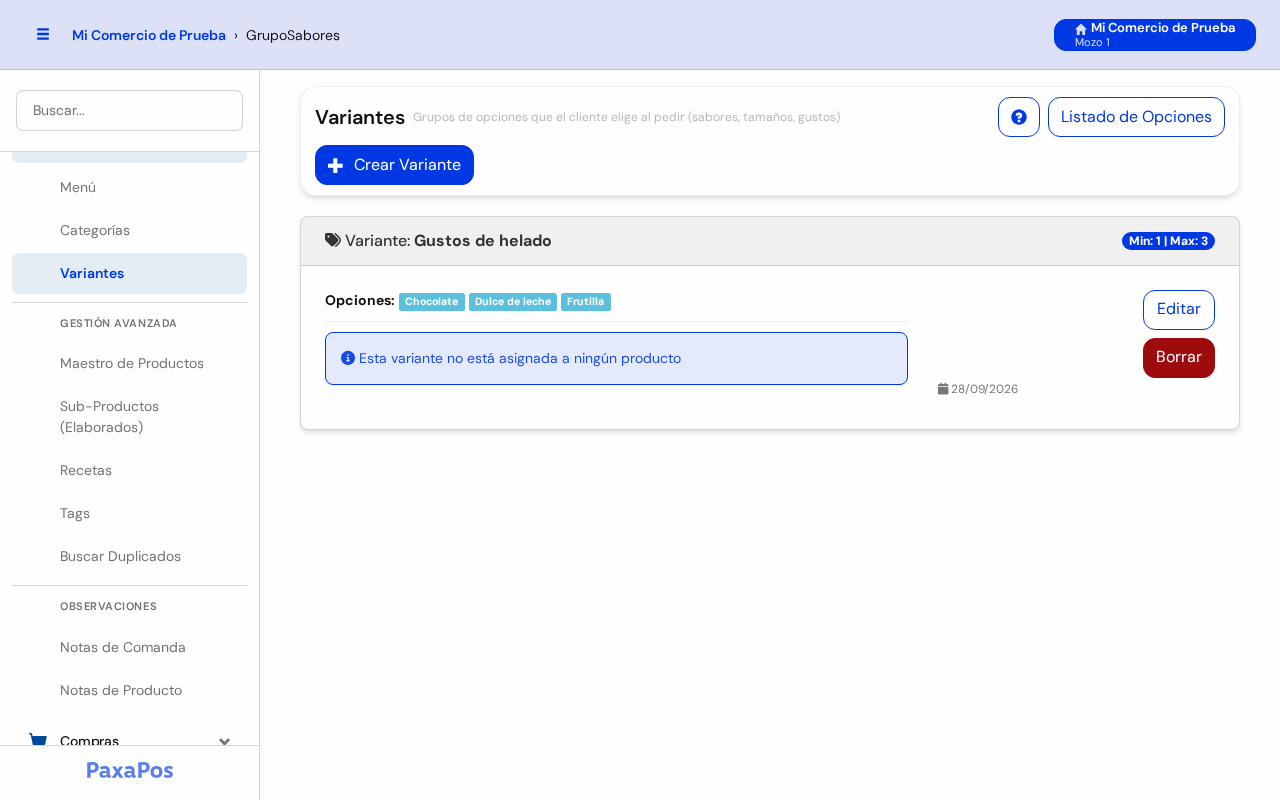1280x800 pixels.
Task: Go to Categorías in the sidebar
Action: (x=129, y=230)
